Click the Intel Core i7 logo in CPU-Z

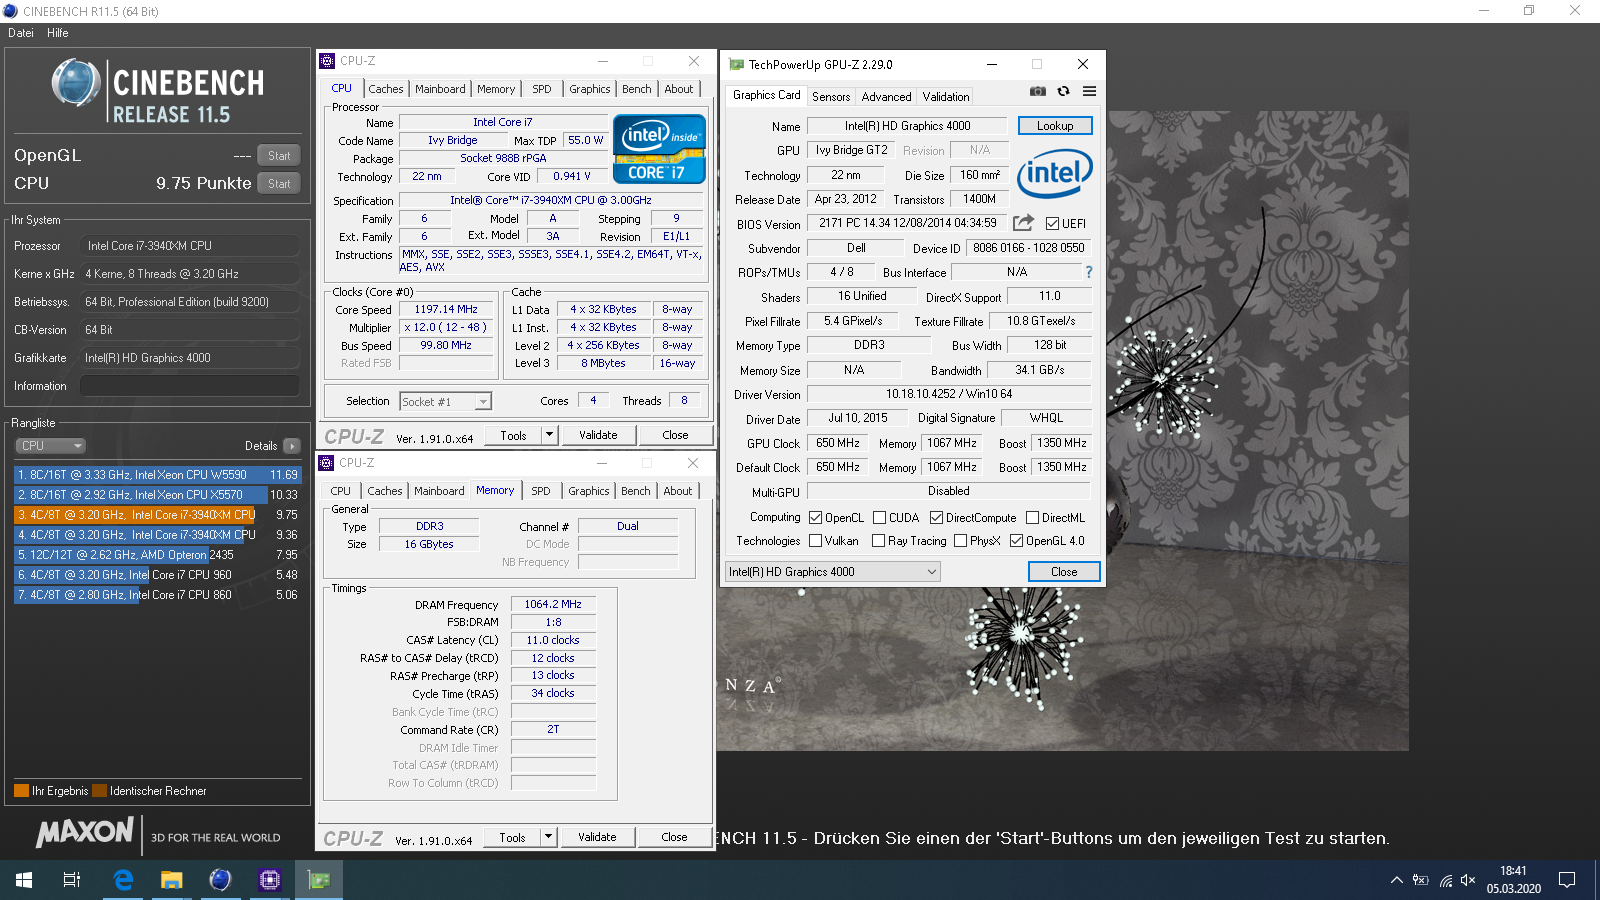tap(659, 149)
